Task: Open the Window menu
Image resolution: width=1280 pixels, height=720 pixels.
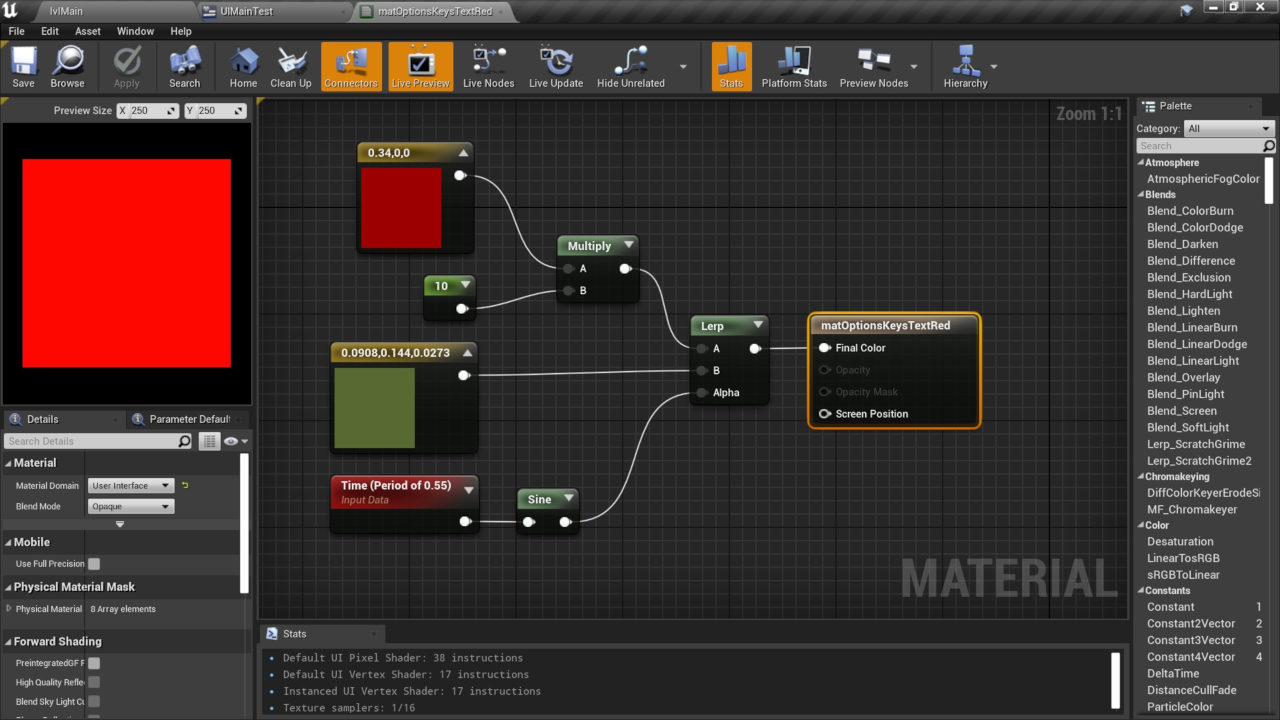Action: 135,31
